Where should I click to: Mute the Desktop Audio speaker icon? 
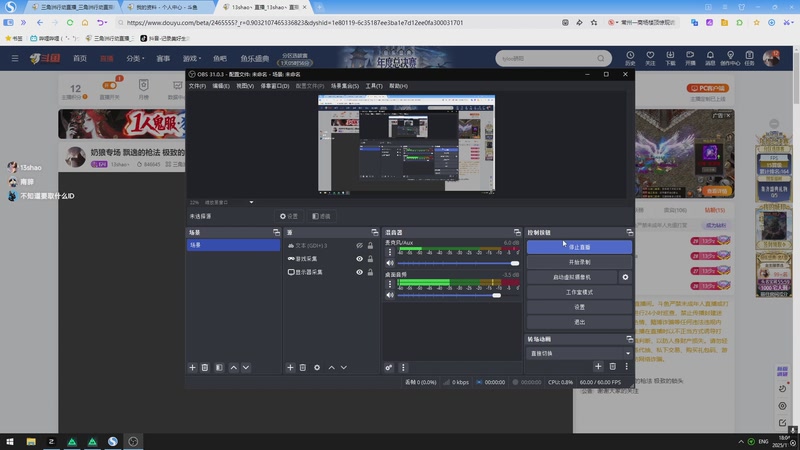coord(390,295)
